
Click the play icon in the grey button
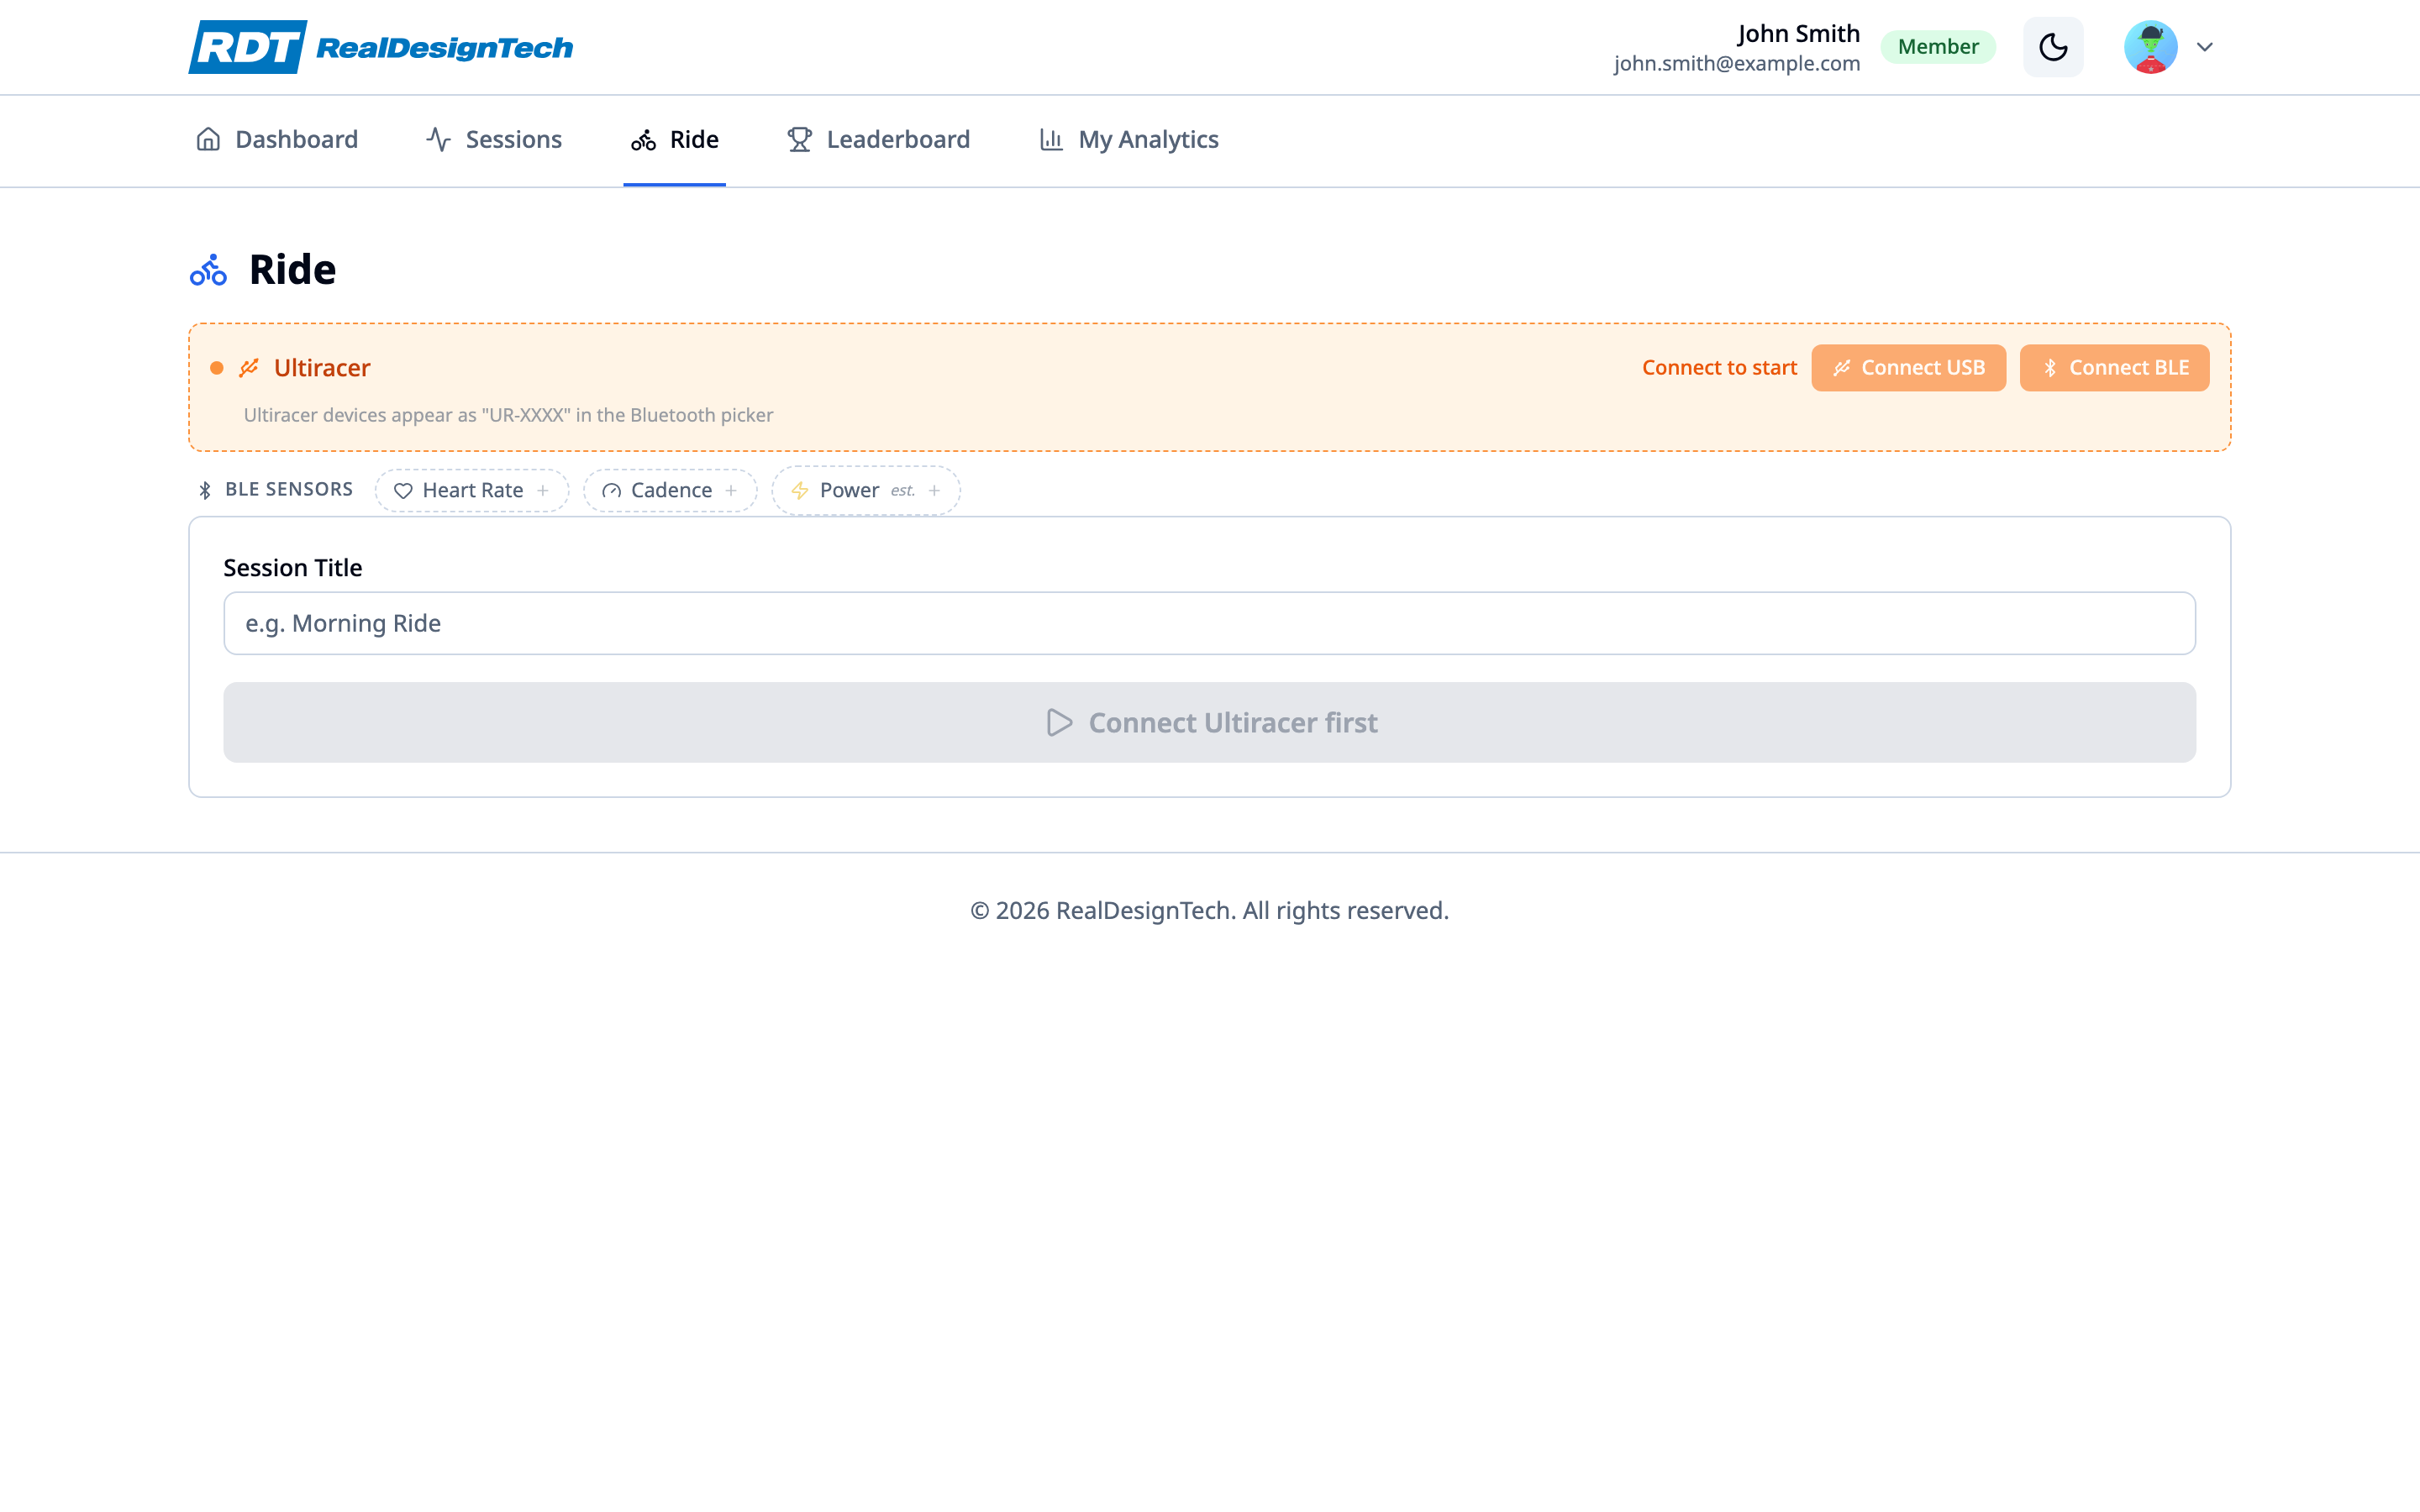(x=1057, y=722)
